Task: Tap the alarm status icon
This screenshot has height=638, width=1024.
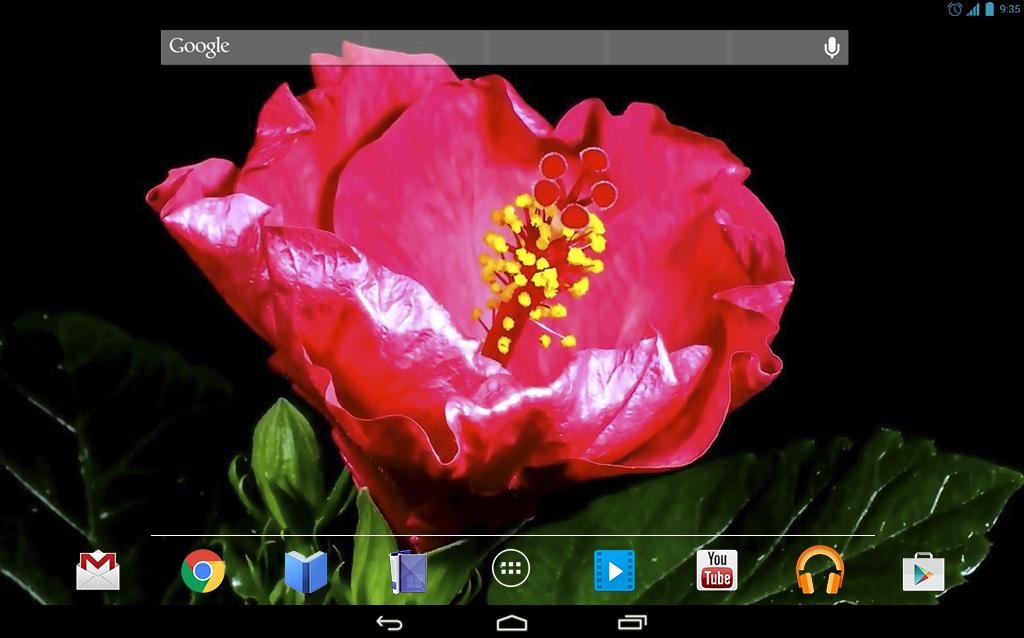Action: (955, 9)
